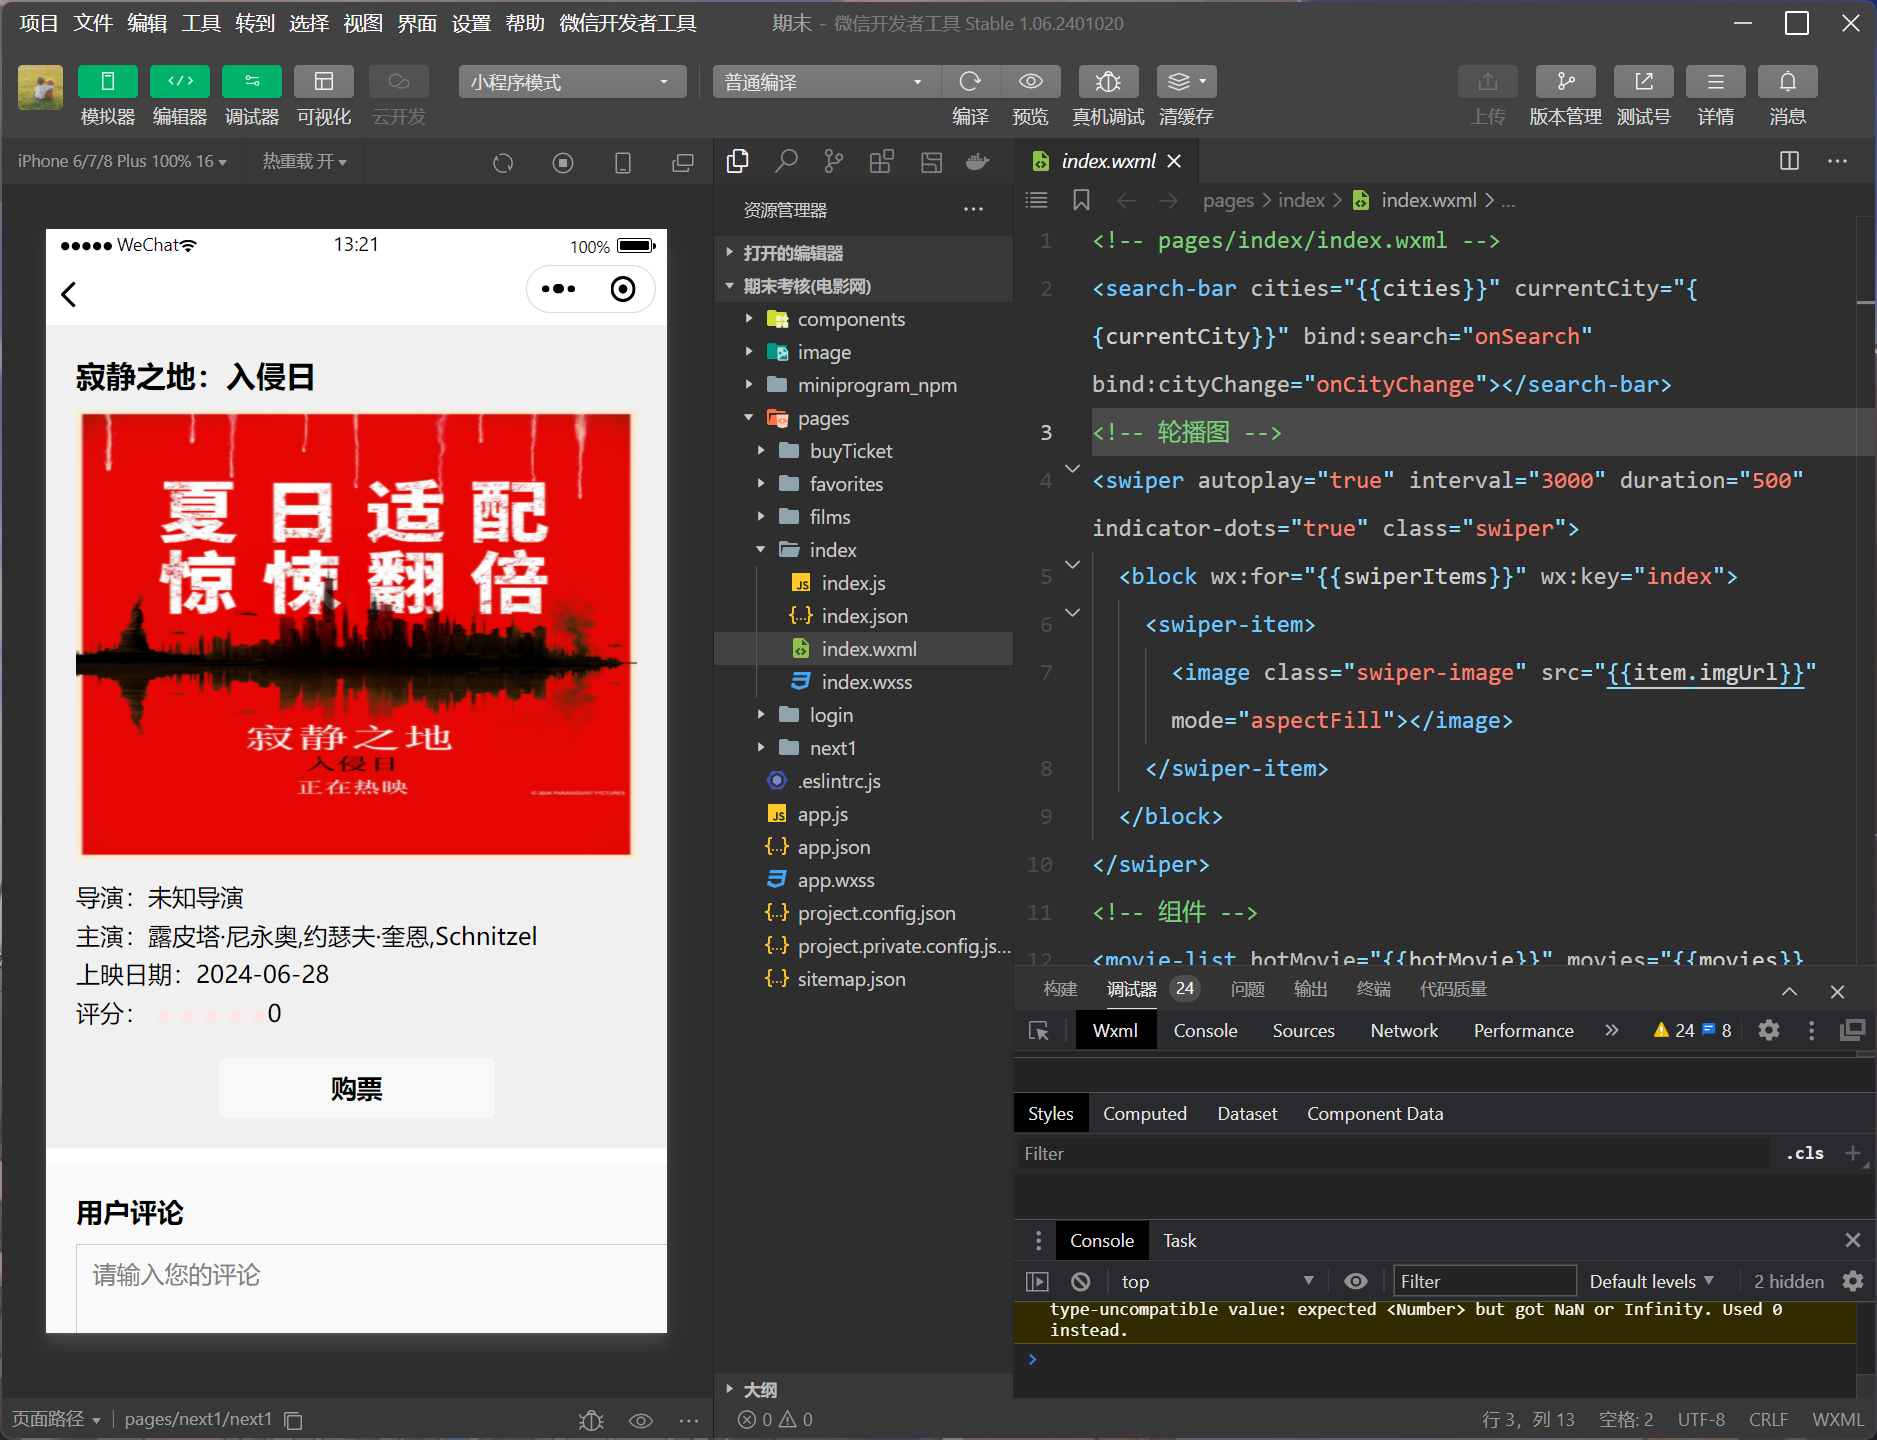1877x1440 pixels.
Task: Open index.wxss in the file tree
Action: (x=866, y=682)
